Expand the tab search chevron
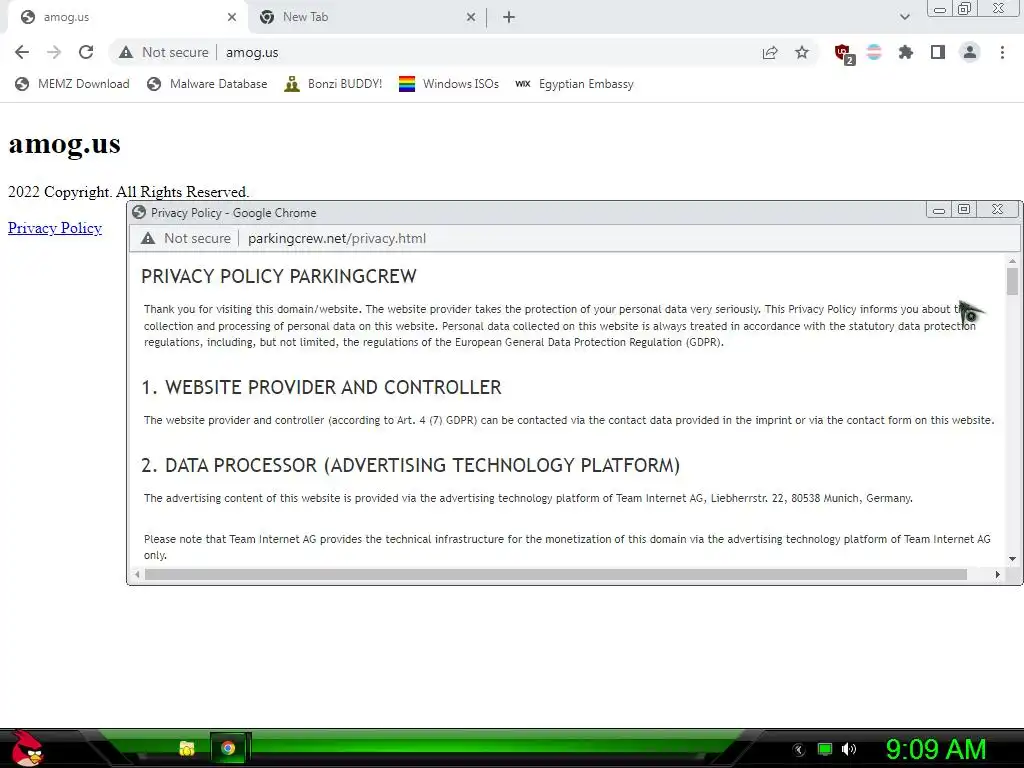Viewport: 1024px width, 768px height. (x=904, y=17)
